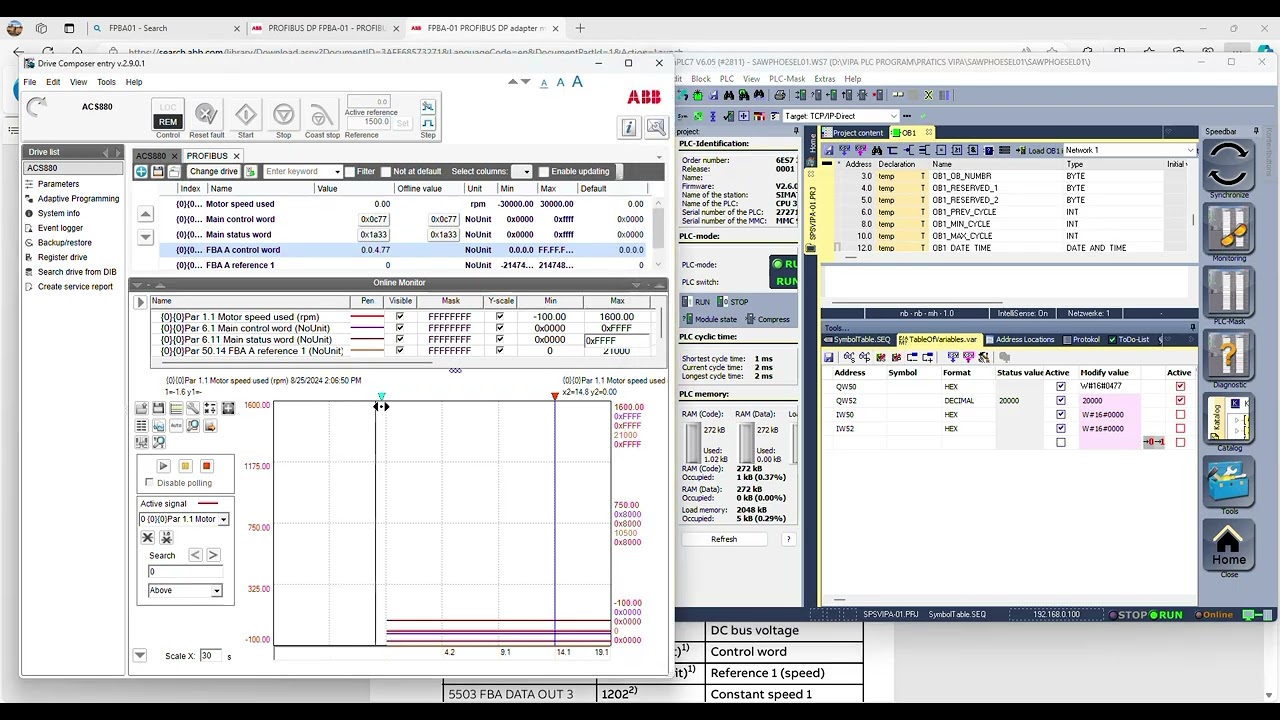Uncheck Modify Active box for QW52 row

point(1180,400)
